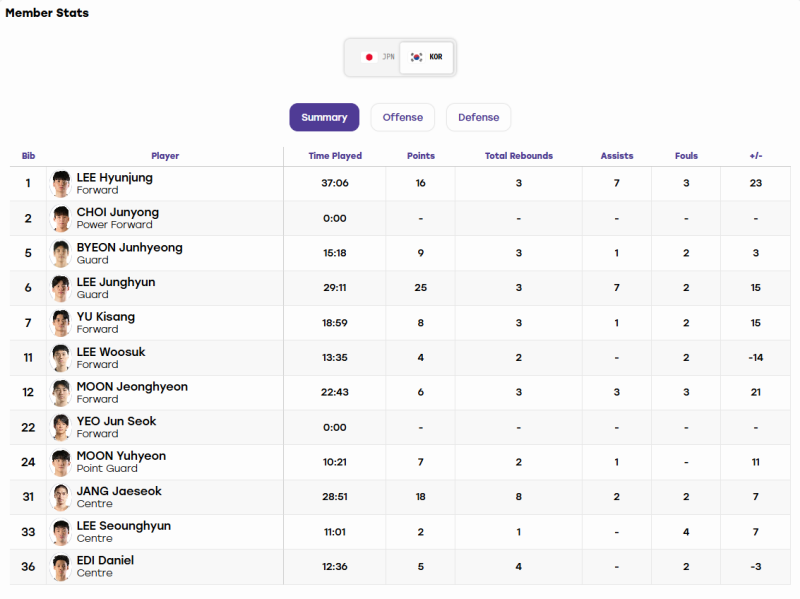Viewport: 800px width, 599px height.
Task: Click the Player column header
Action: [165, 156]
